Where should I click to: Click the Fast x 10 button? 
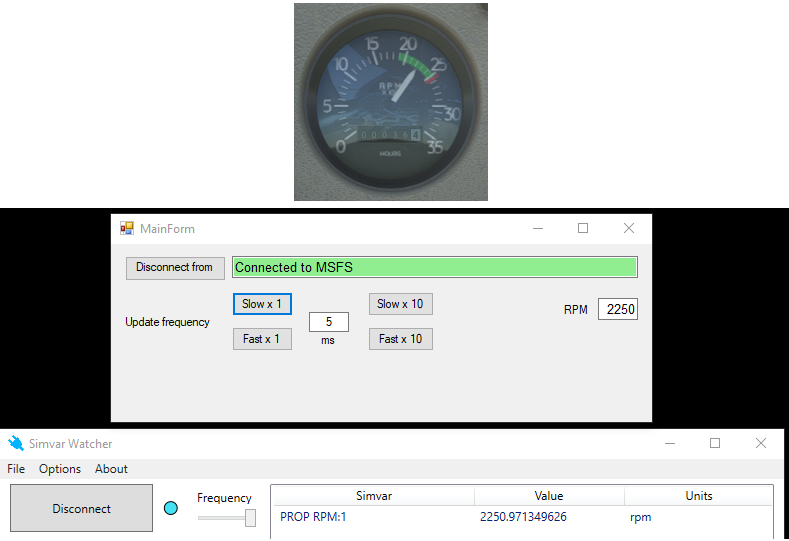tap(400, 339)
